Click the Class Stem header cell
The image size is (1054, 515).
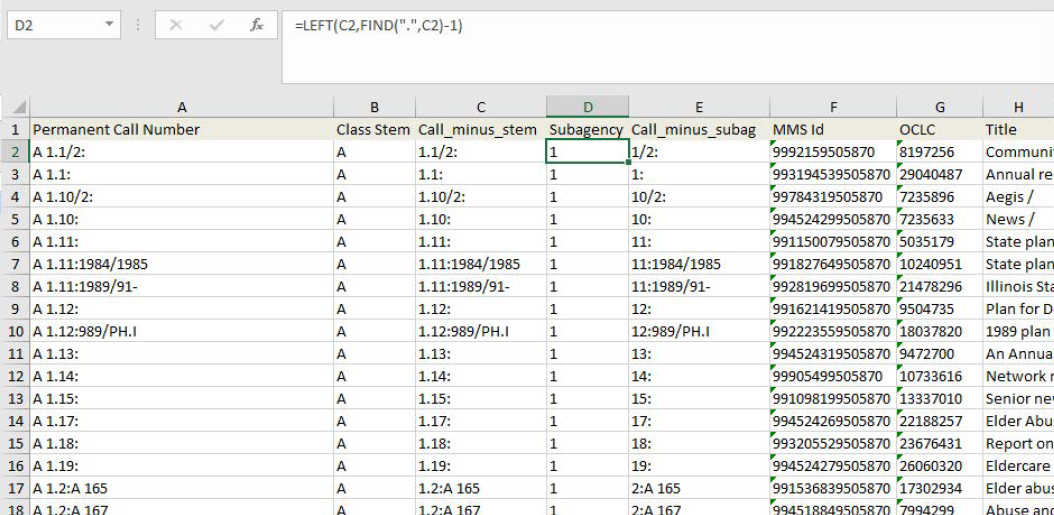coord(373,130)
